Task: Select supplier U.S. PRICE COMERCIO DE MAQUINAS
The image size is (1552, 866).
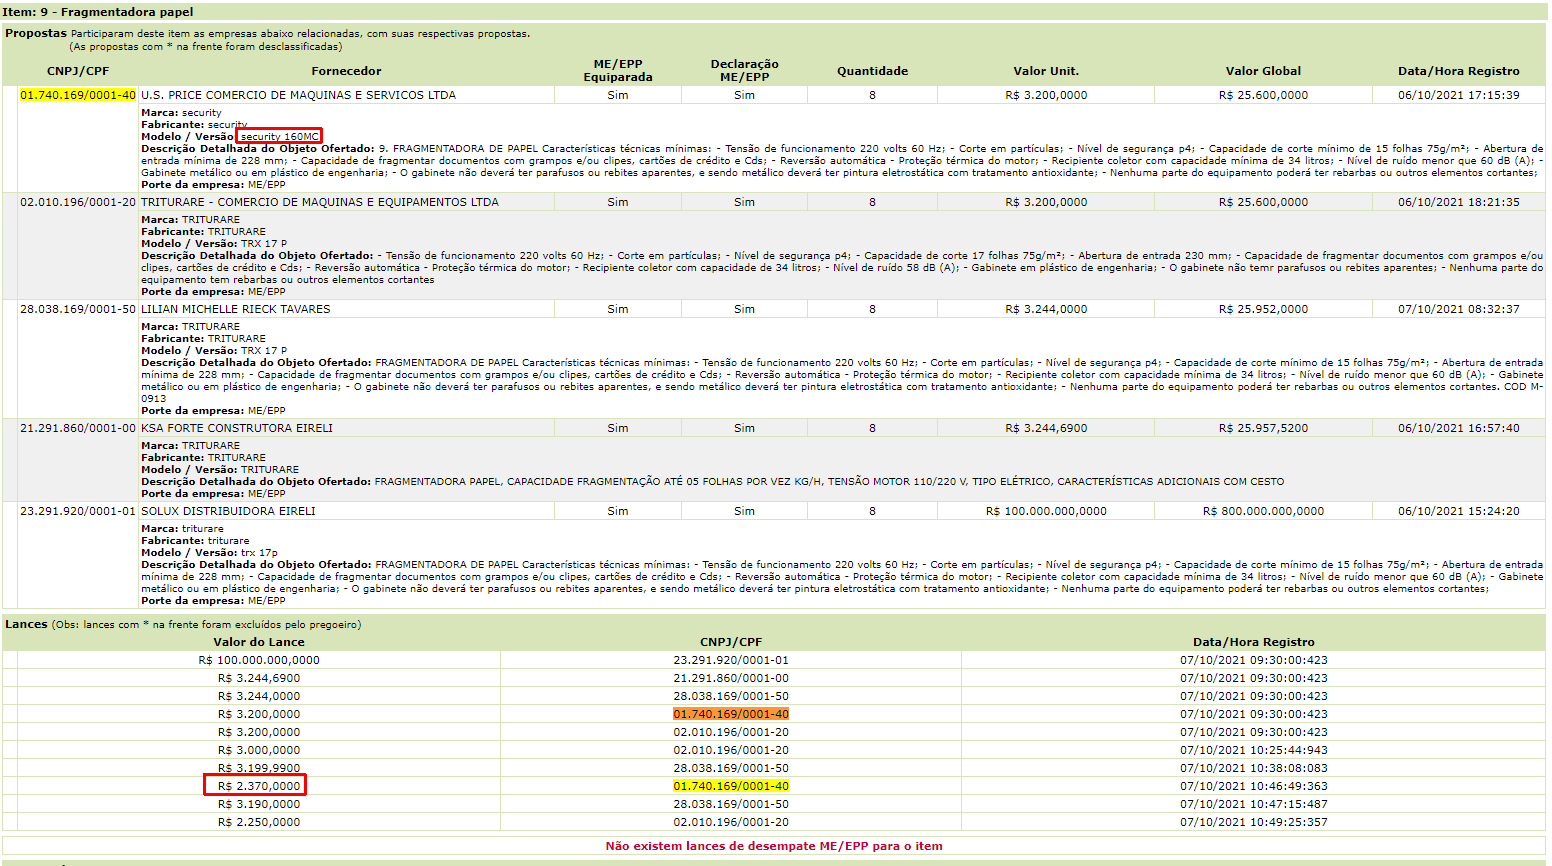Action: pyautogui.click(x=298, y=95)
